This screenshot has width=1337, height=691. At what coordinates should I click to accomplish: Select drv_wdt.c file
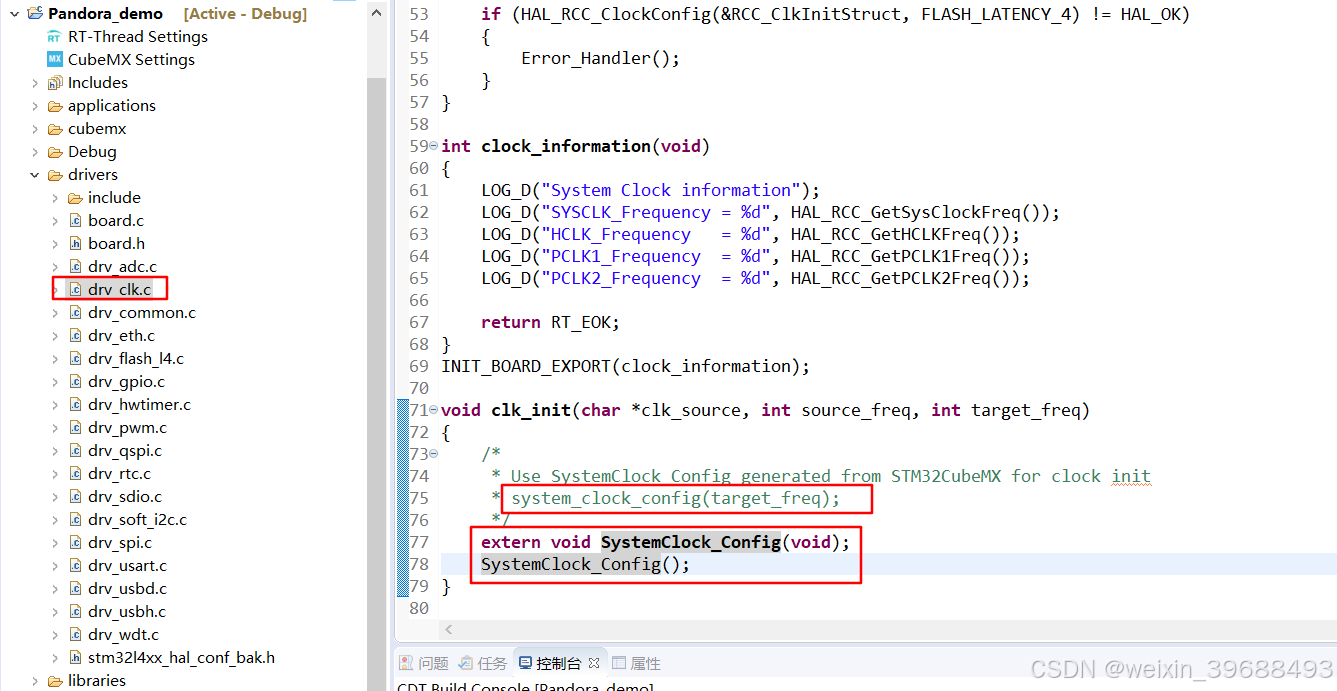(x=123, y=635)
